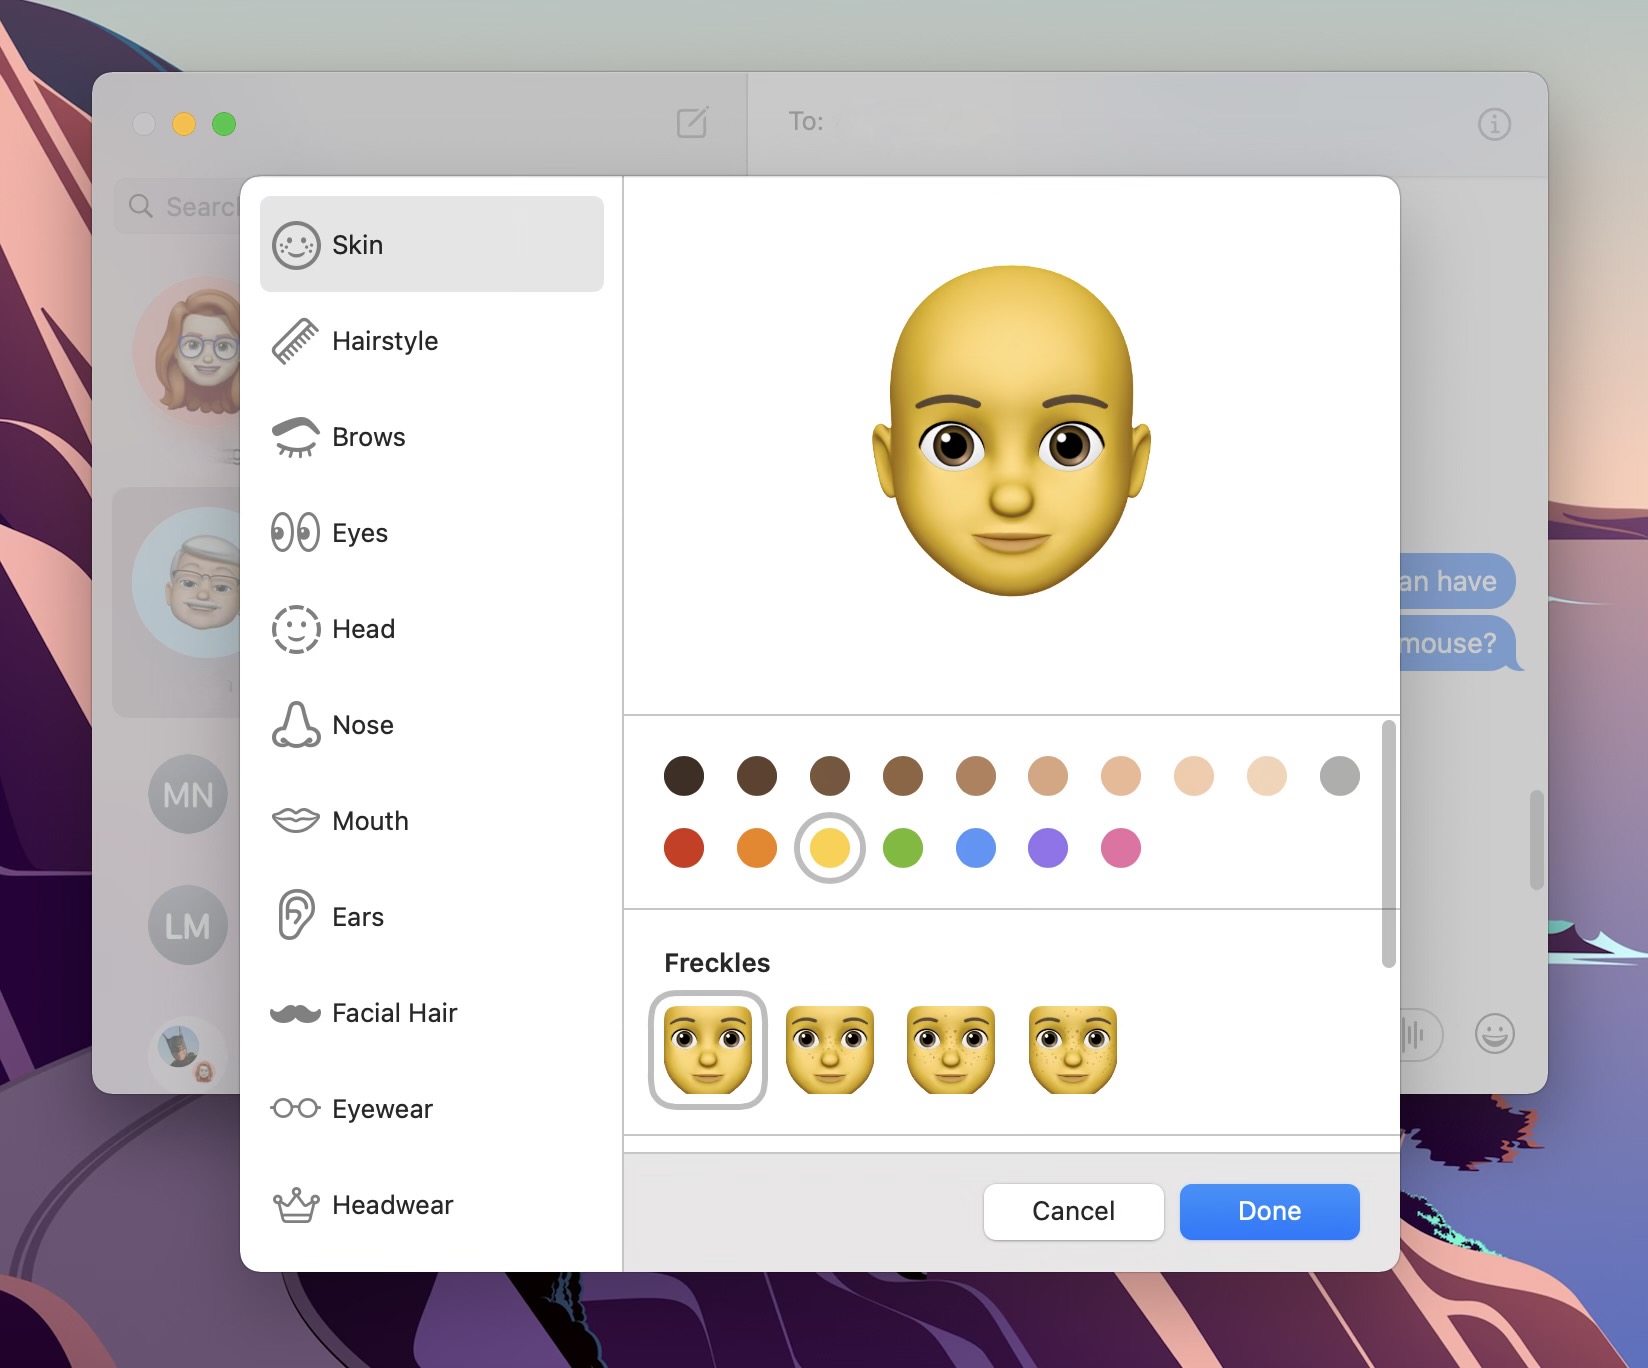
Task: Select the Facial Hair mustache icon
Action: pos(295,1012)
